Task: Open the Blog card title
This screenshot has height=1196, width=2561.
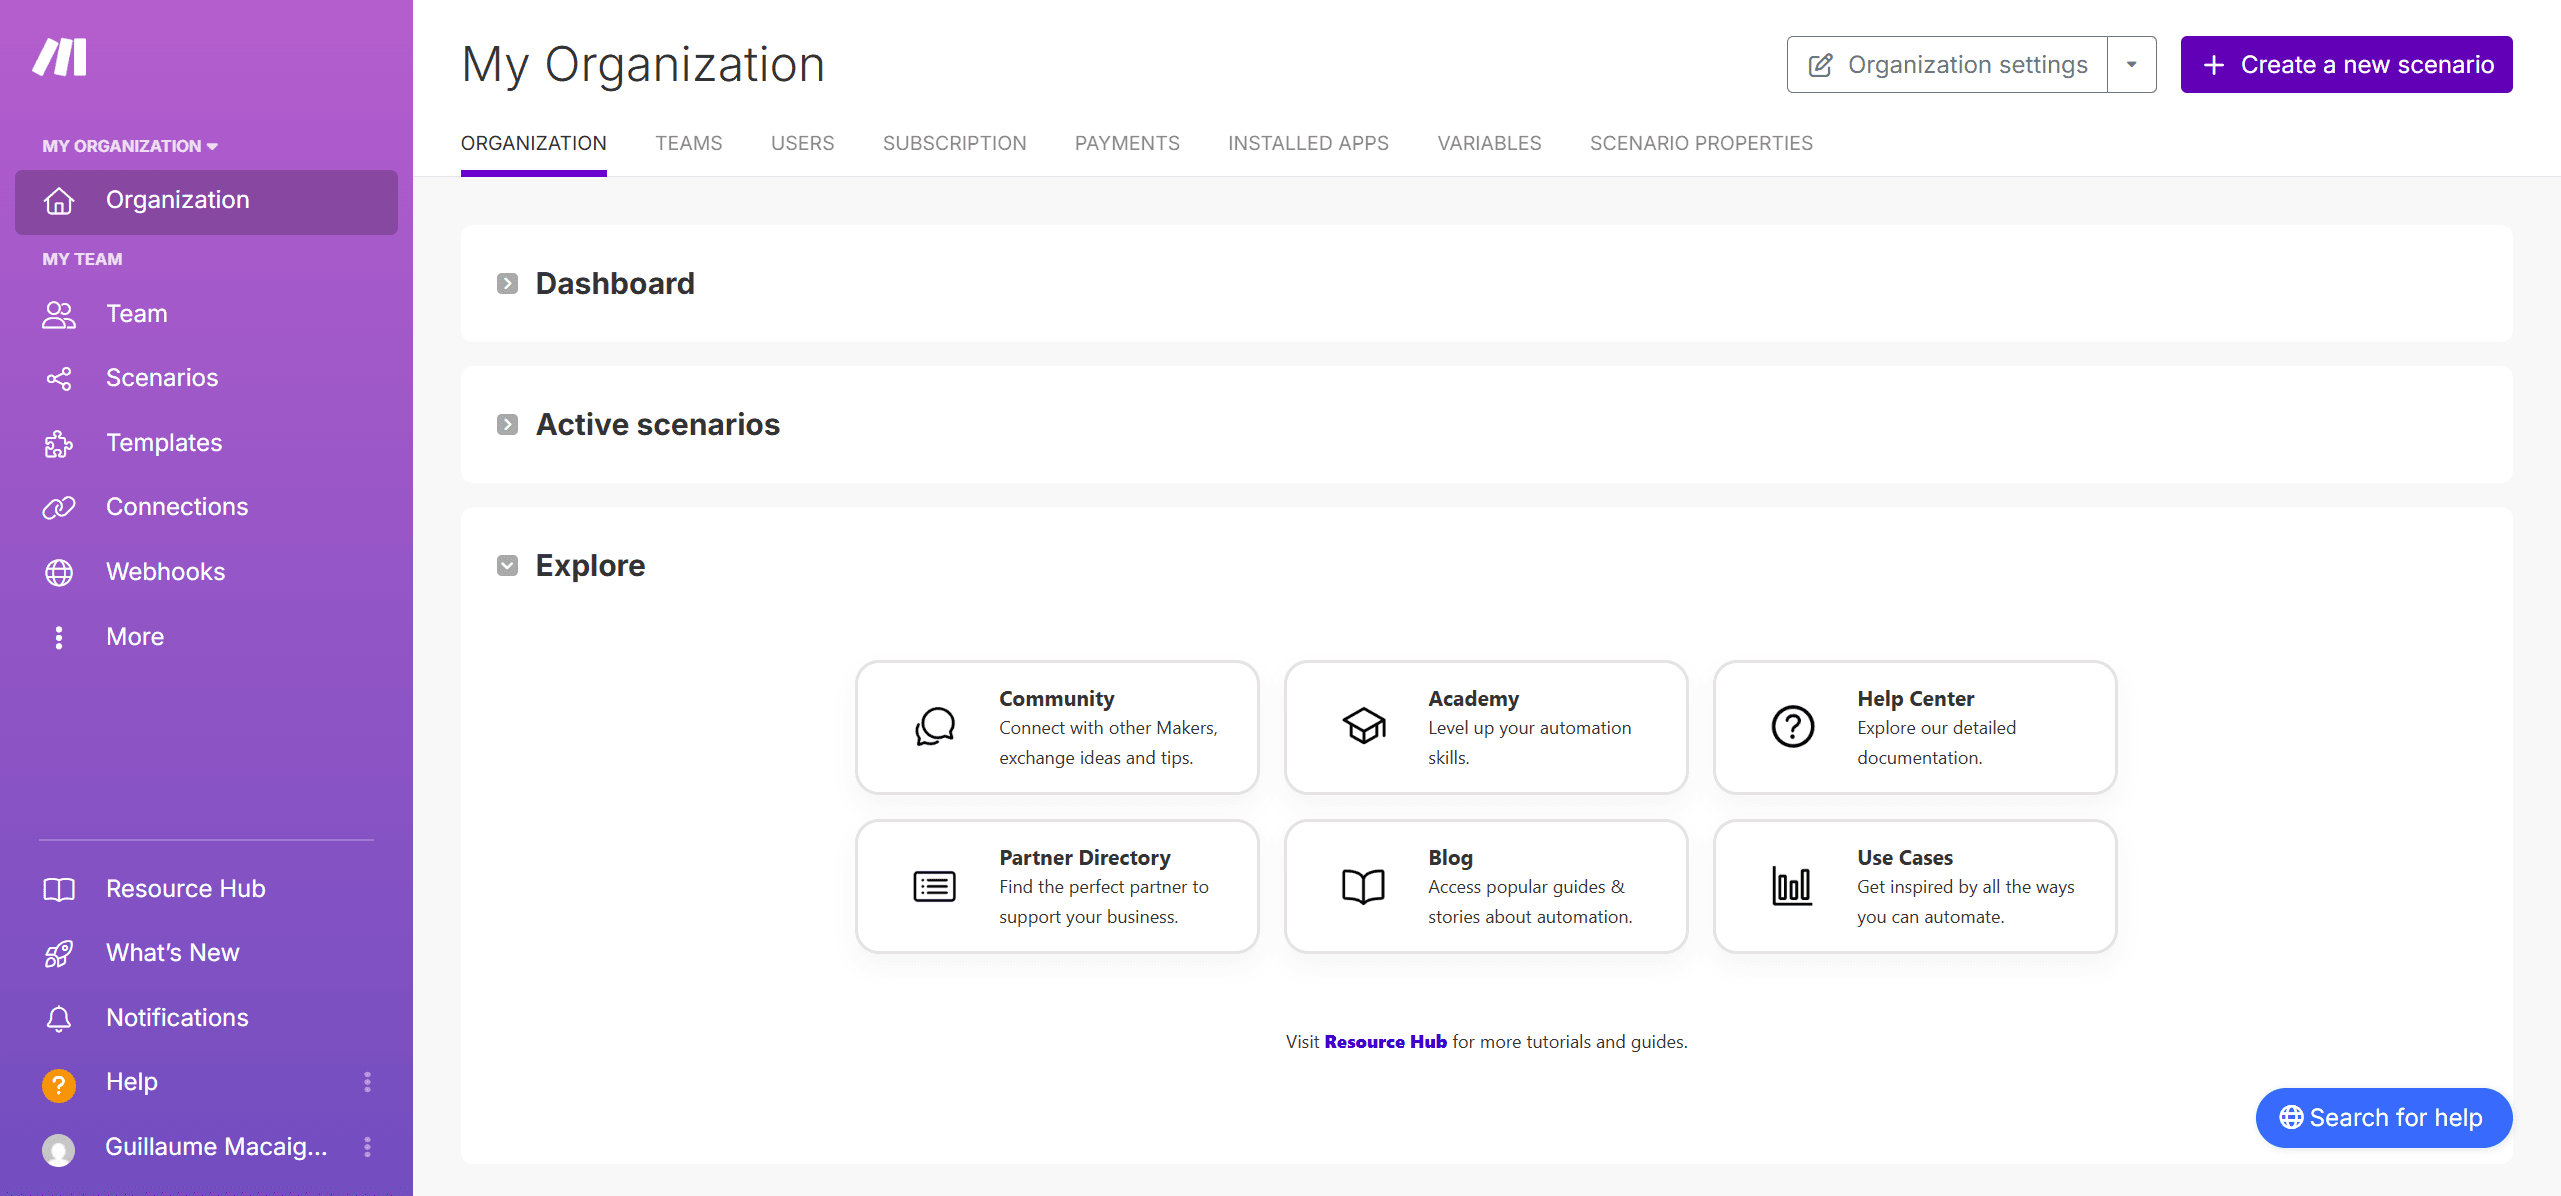Action: tap(1450, 858)
